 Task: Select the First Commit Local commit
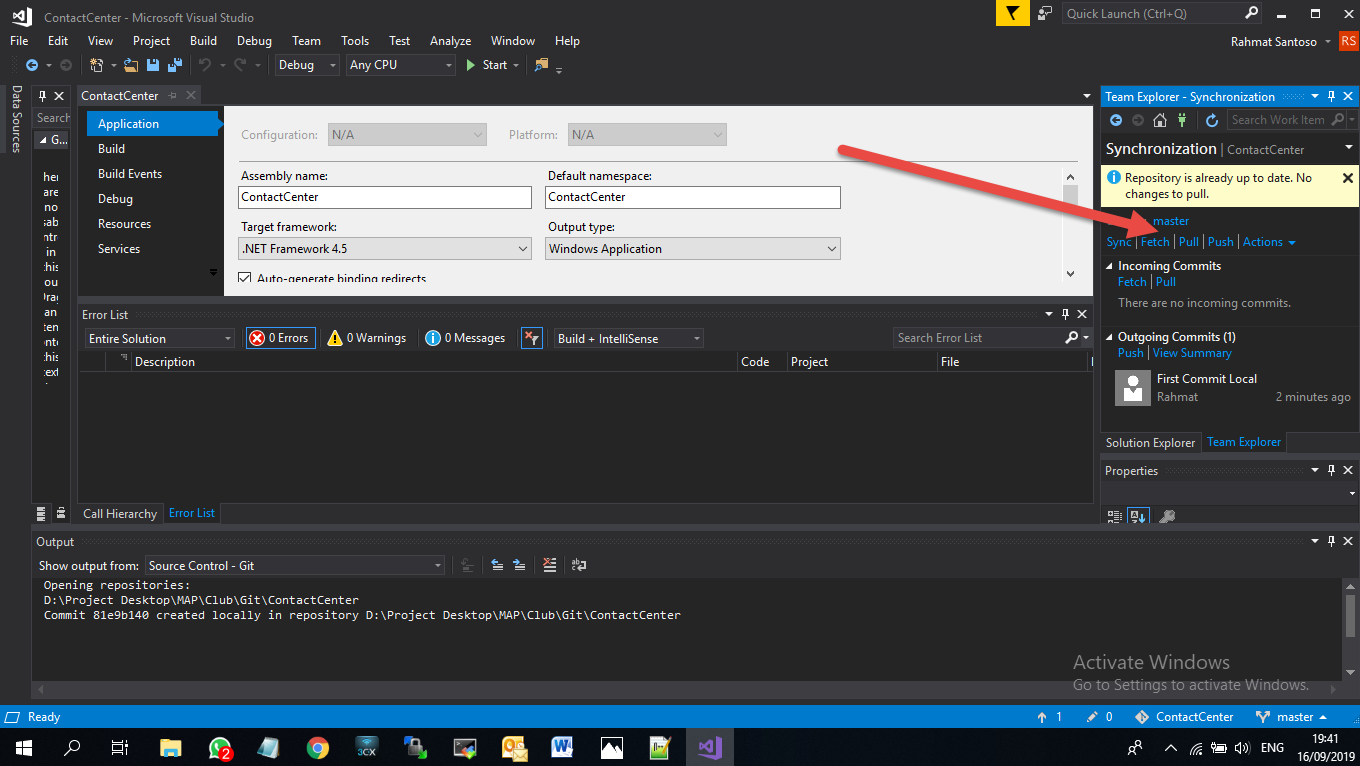coord(1232,388)
